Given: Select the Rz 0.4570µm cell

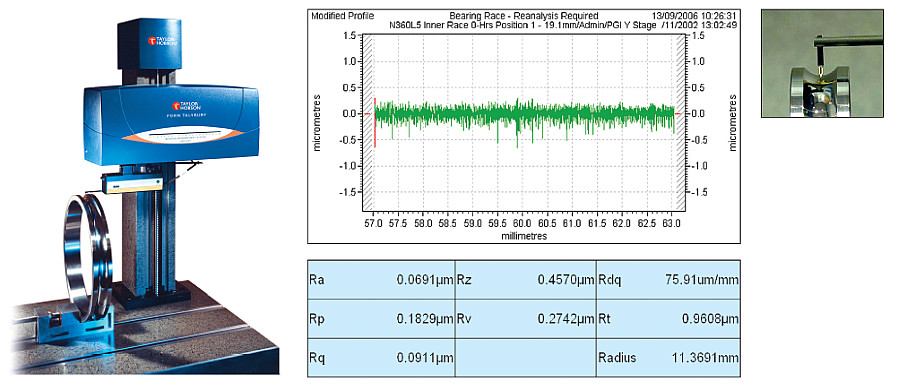Looking at the screenshot, I should click(x=525, y=280).
